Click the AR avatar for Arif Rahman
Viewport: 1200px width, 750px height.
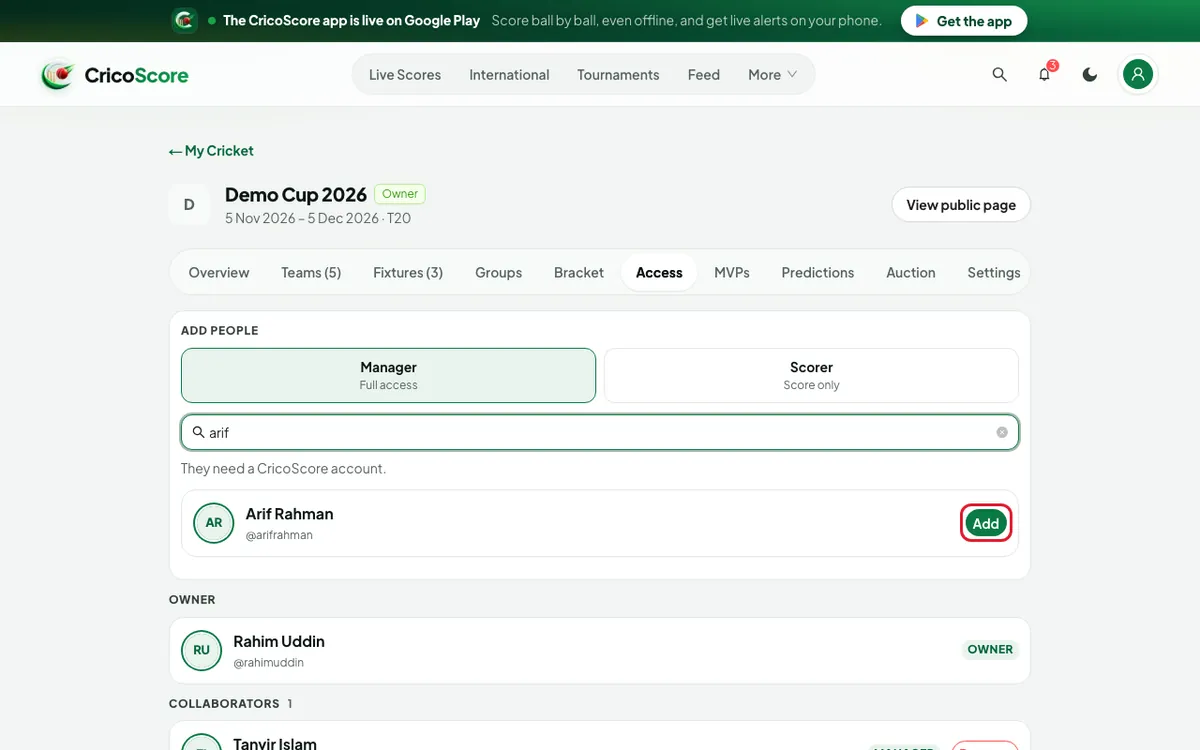[214, 523]
